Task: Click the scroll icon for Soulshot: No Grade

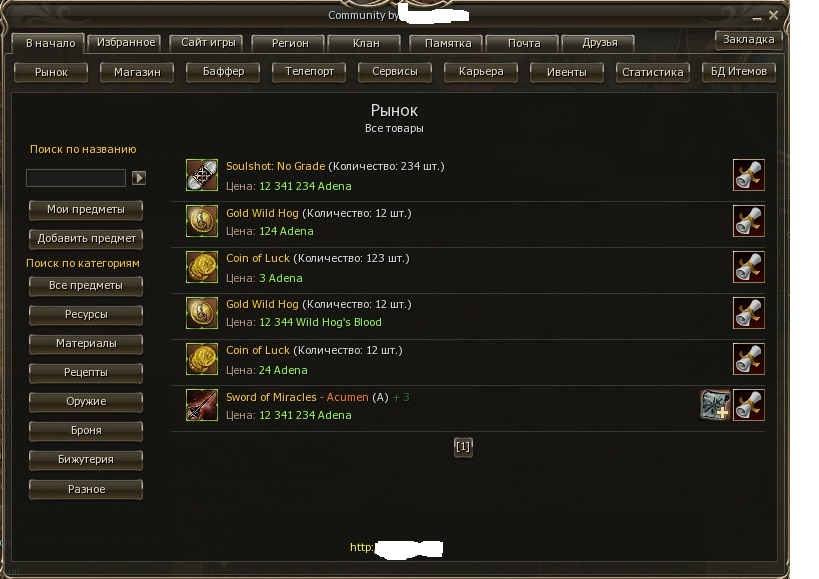Action: (748, 175)
